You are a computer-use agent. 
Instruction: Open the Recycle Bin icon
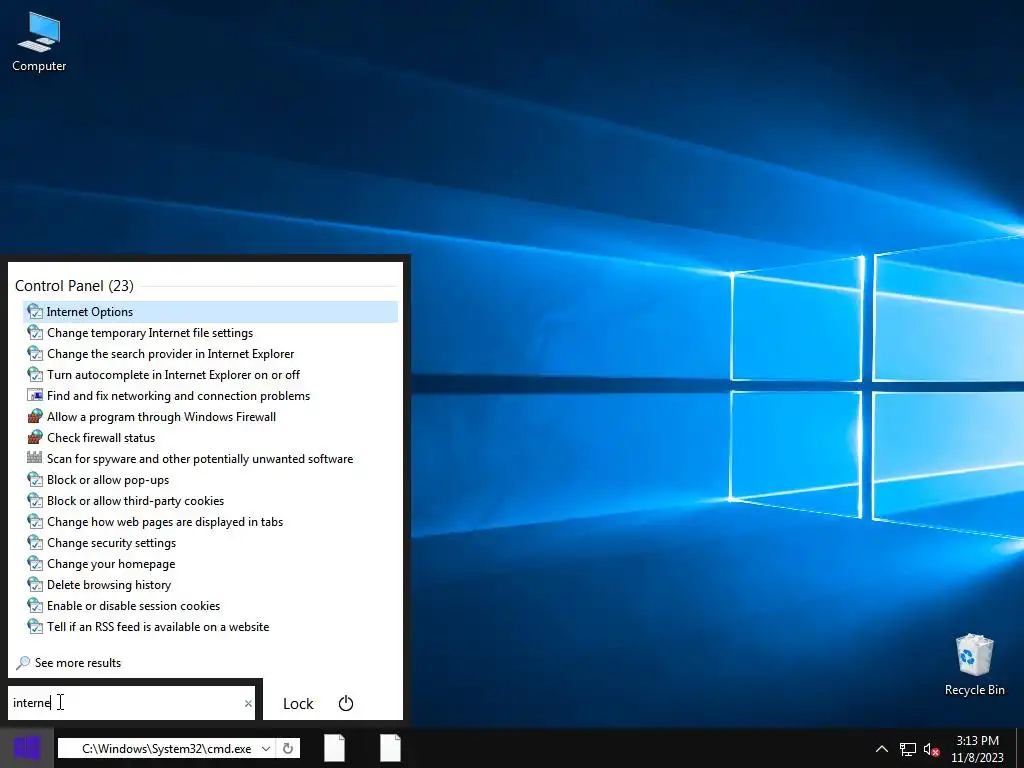[974, 664]
